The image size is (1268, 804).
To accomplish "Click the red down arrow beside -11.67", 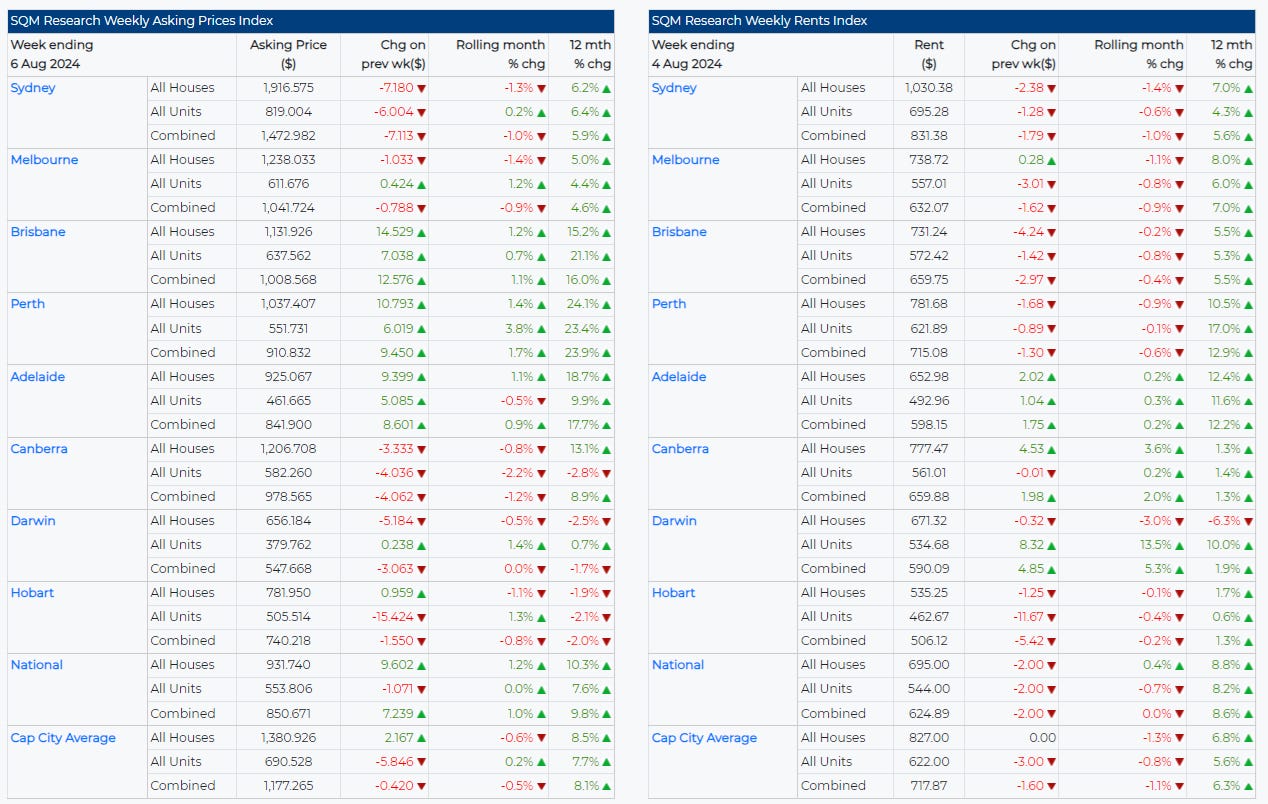I will pyautogui.click(x=1051, y=617).
